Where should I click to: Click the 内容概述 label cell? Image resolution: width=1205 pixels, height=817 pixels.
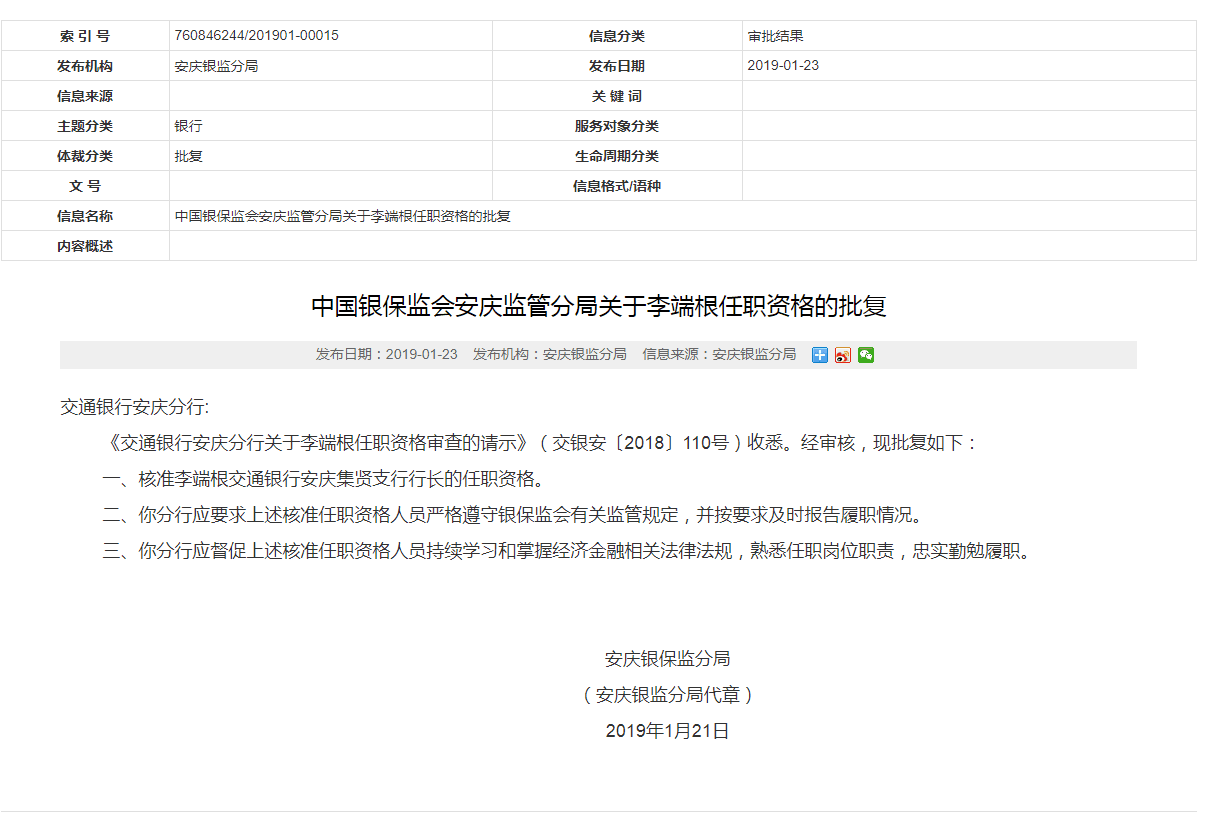click(x=85, y=246)
